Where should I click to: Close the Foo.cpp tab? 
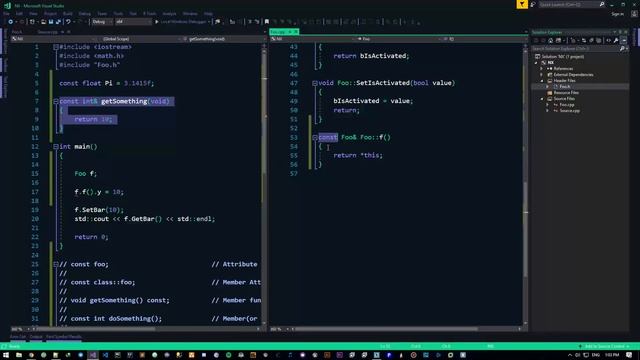(296, 31)
